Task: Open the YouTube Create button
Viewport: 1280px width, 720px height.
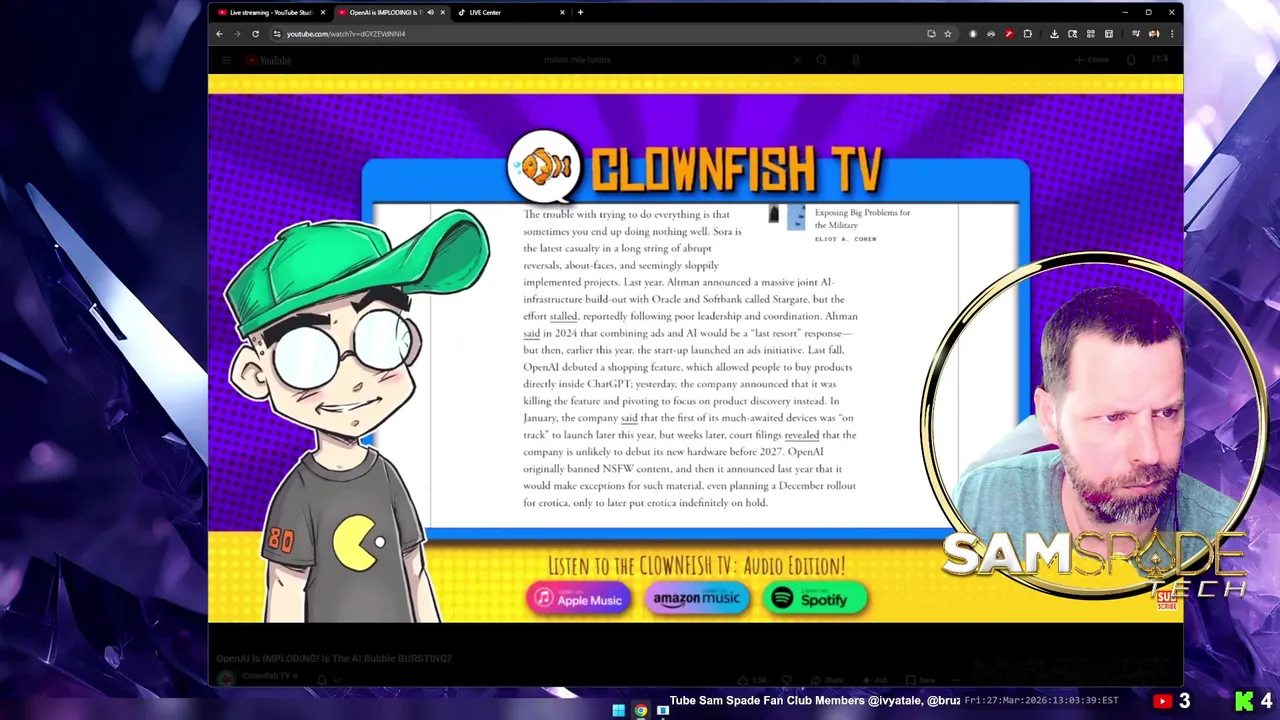Action: 1091,60
